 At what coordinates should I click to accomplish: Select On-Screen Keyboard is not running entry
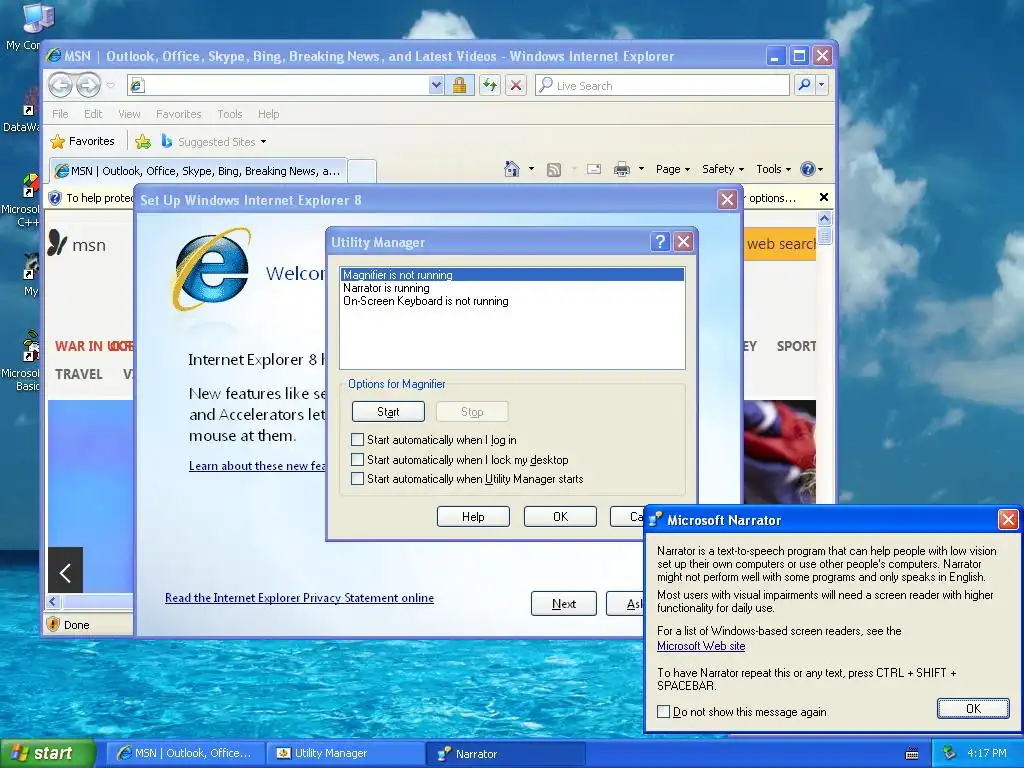[x=513, y=301]
